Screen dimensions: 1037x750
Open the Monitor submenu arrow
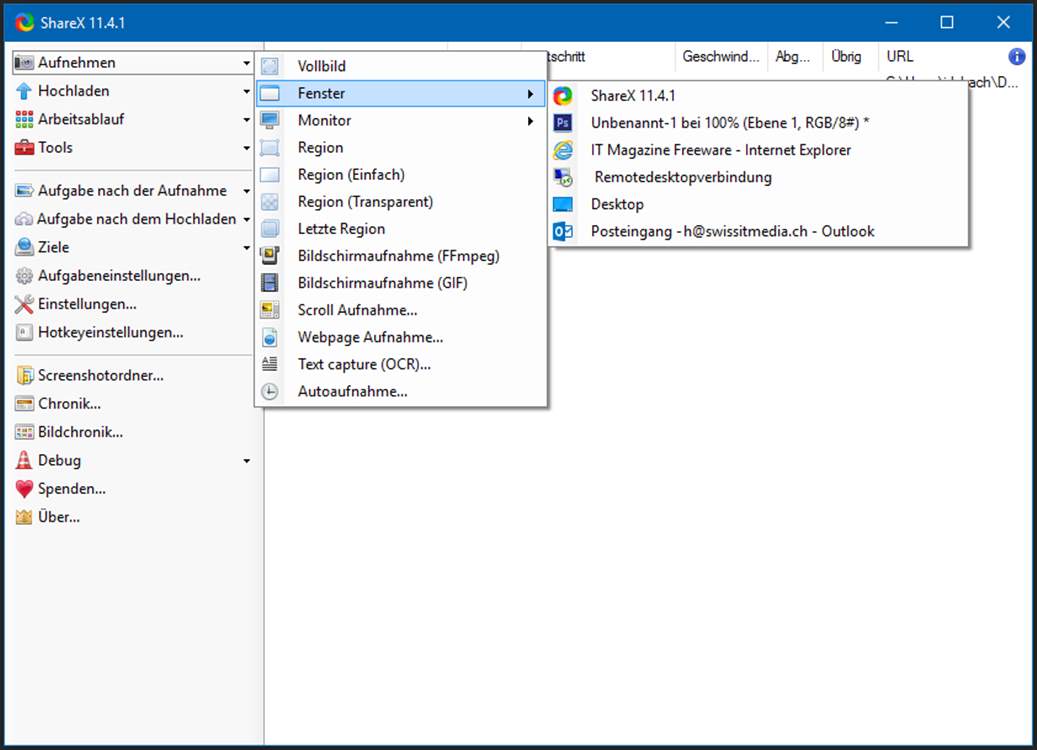(x=530, y=121)
